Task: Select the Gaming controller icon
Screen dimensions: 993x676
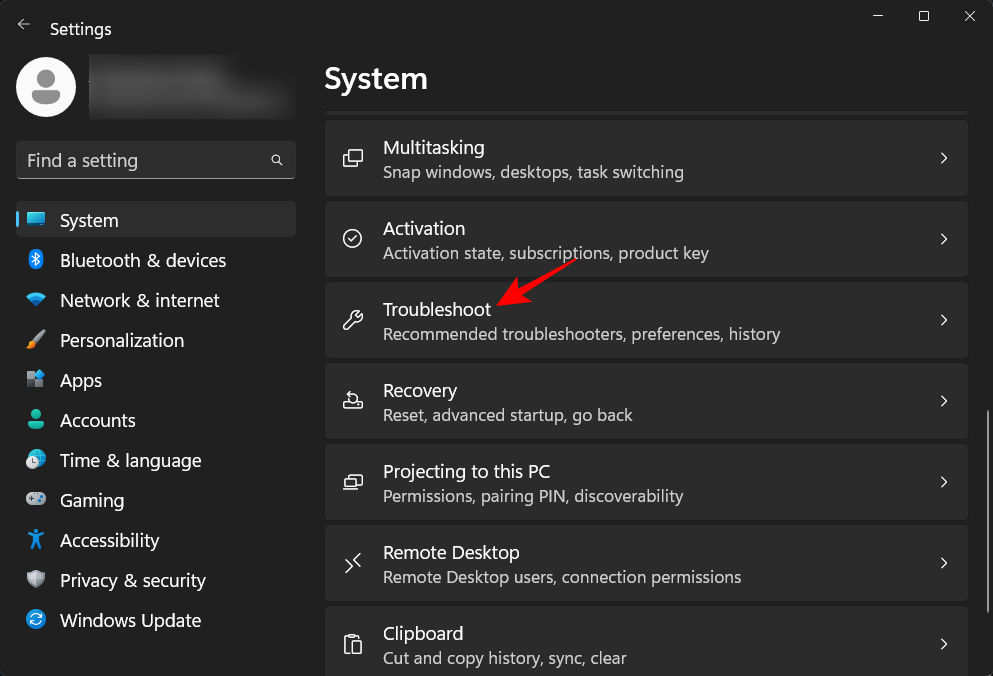Action: click(x=36, y=500)
